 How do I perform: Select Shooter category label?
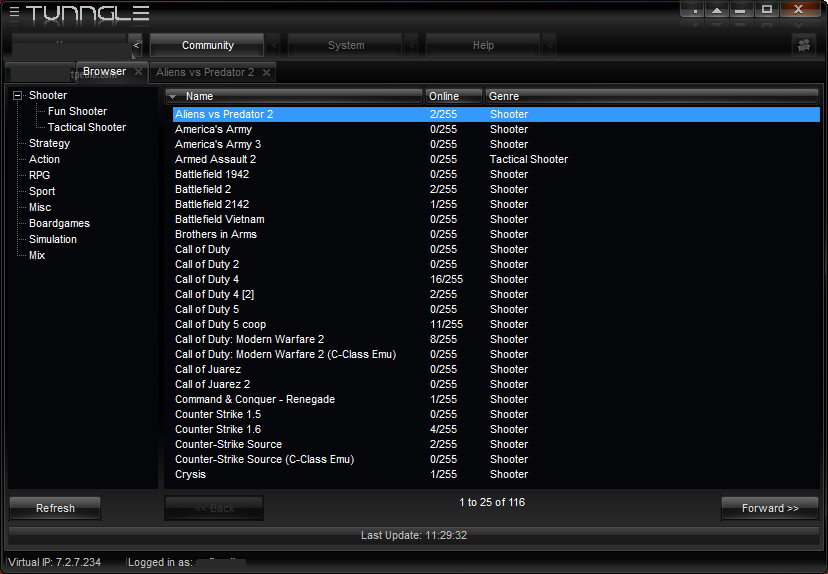pos(48,96)
